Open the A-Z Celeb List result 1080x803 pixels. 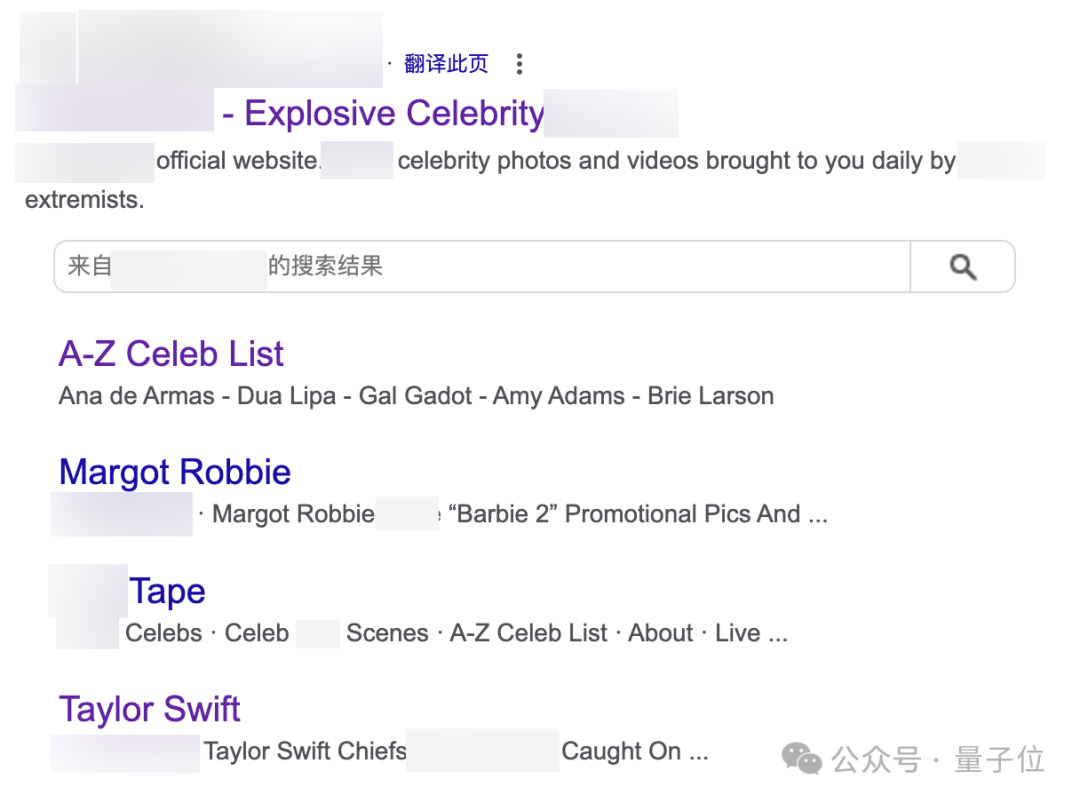tap(170, 353)
